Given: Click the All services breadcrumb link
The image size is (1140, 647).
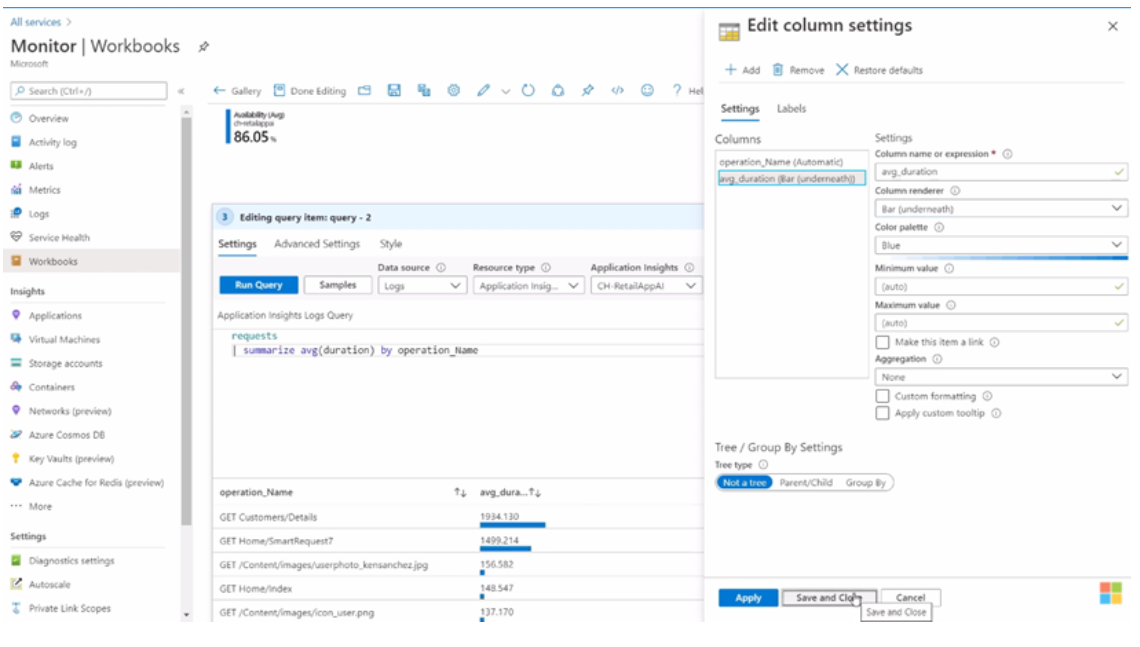Looking at the screenshot, I should pos(36,23).
